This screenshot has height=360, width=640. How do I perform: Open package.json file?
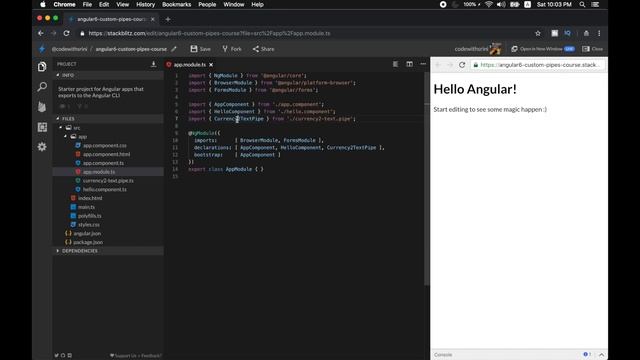coord(88,242)
